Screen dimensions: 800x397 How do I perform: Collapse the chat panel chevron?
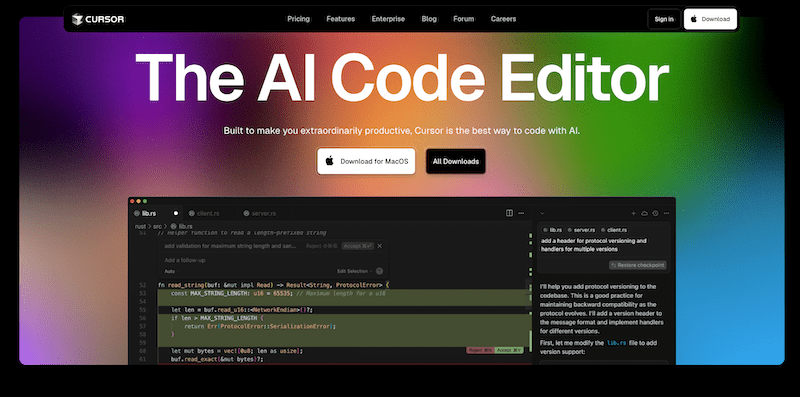pyautogui.click(x=542, y=213)
